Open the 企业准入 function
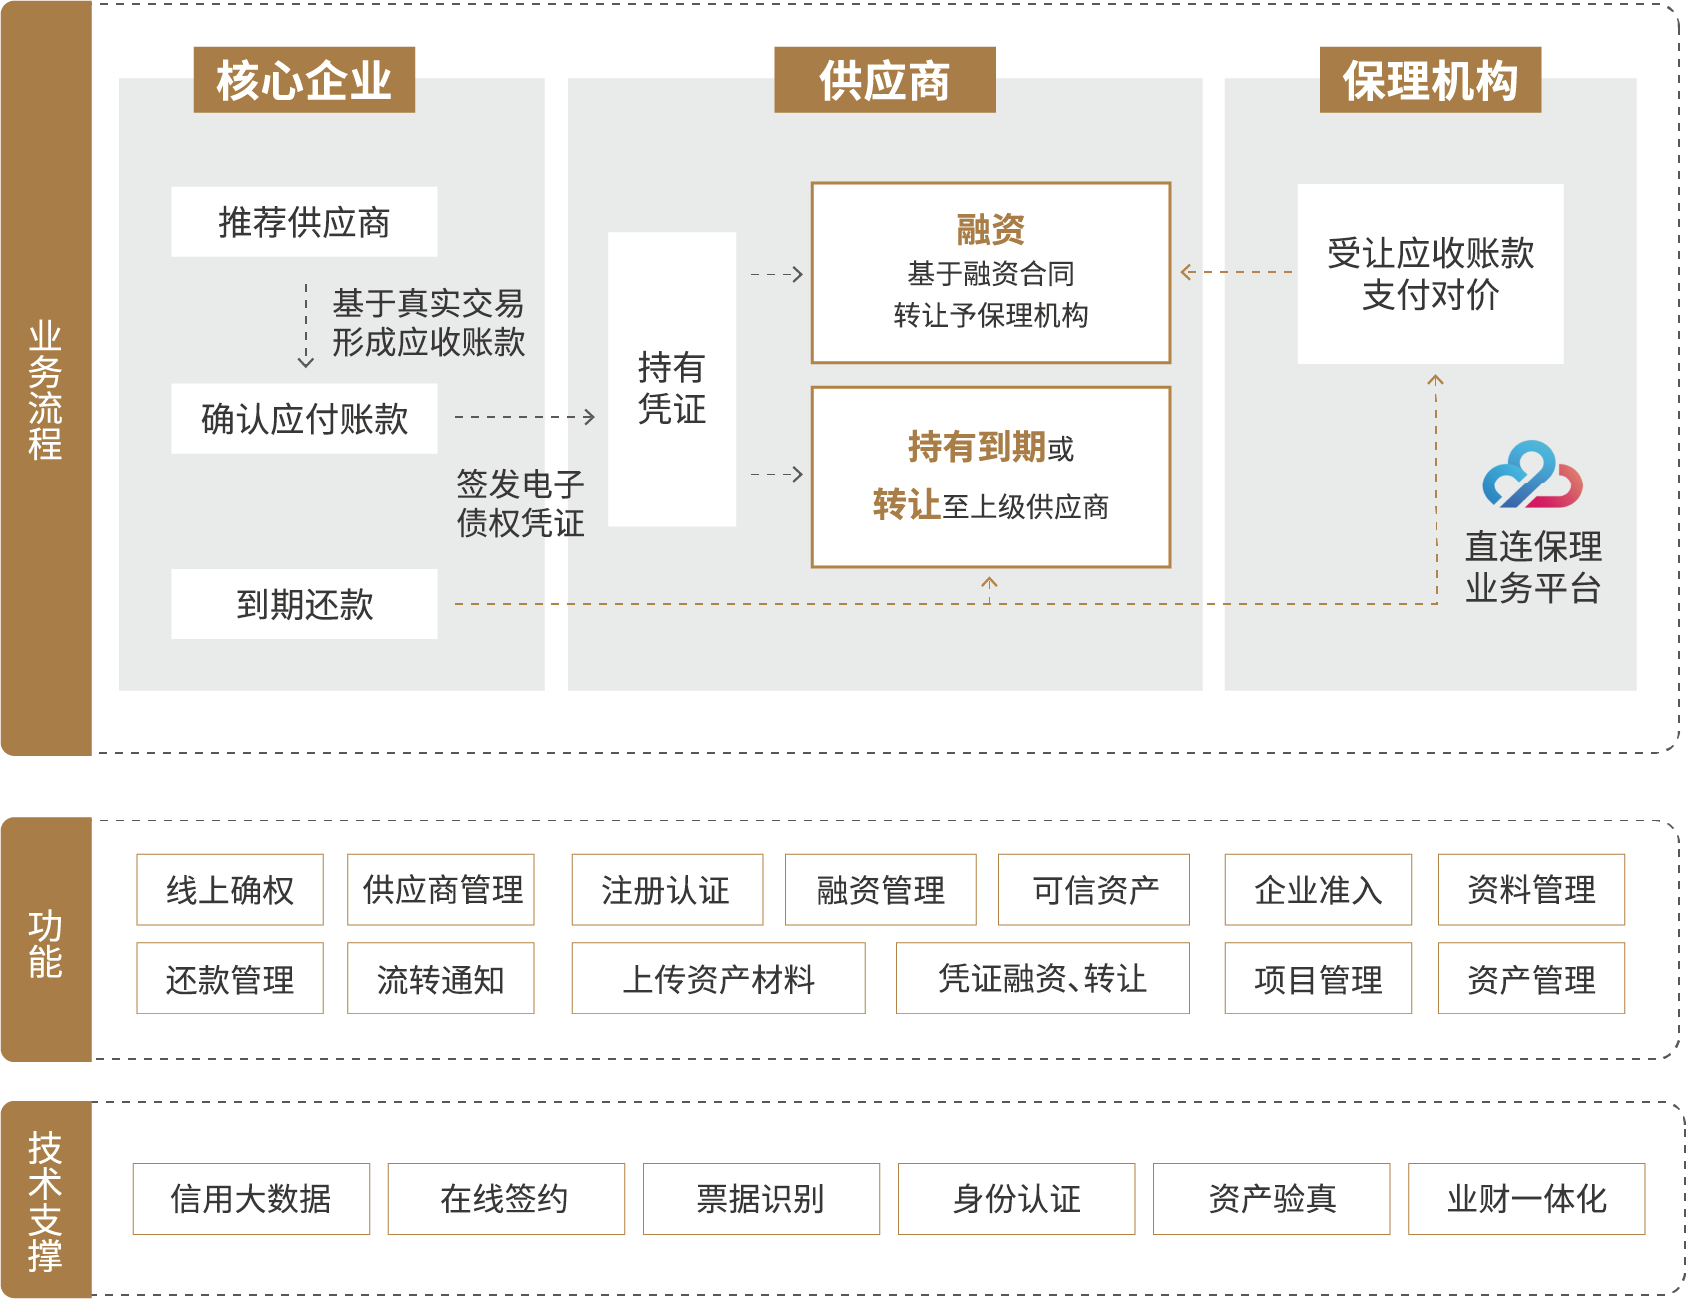This screenshot has height=1299, width=1686. tap(1318, 890)
